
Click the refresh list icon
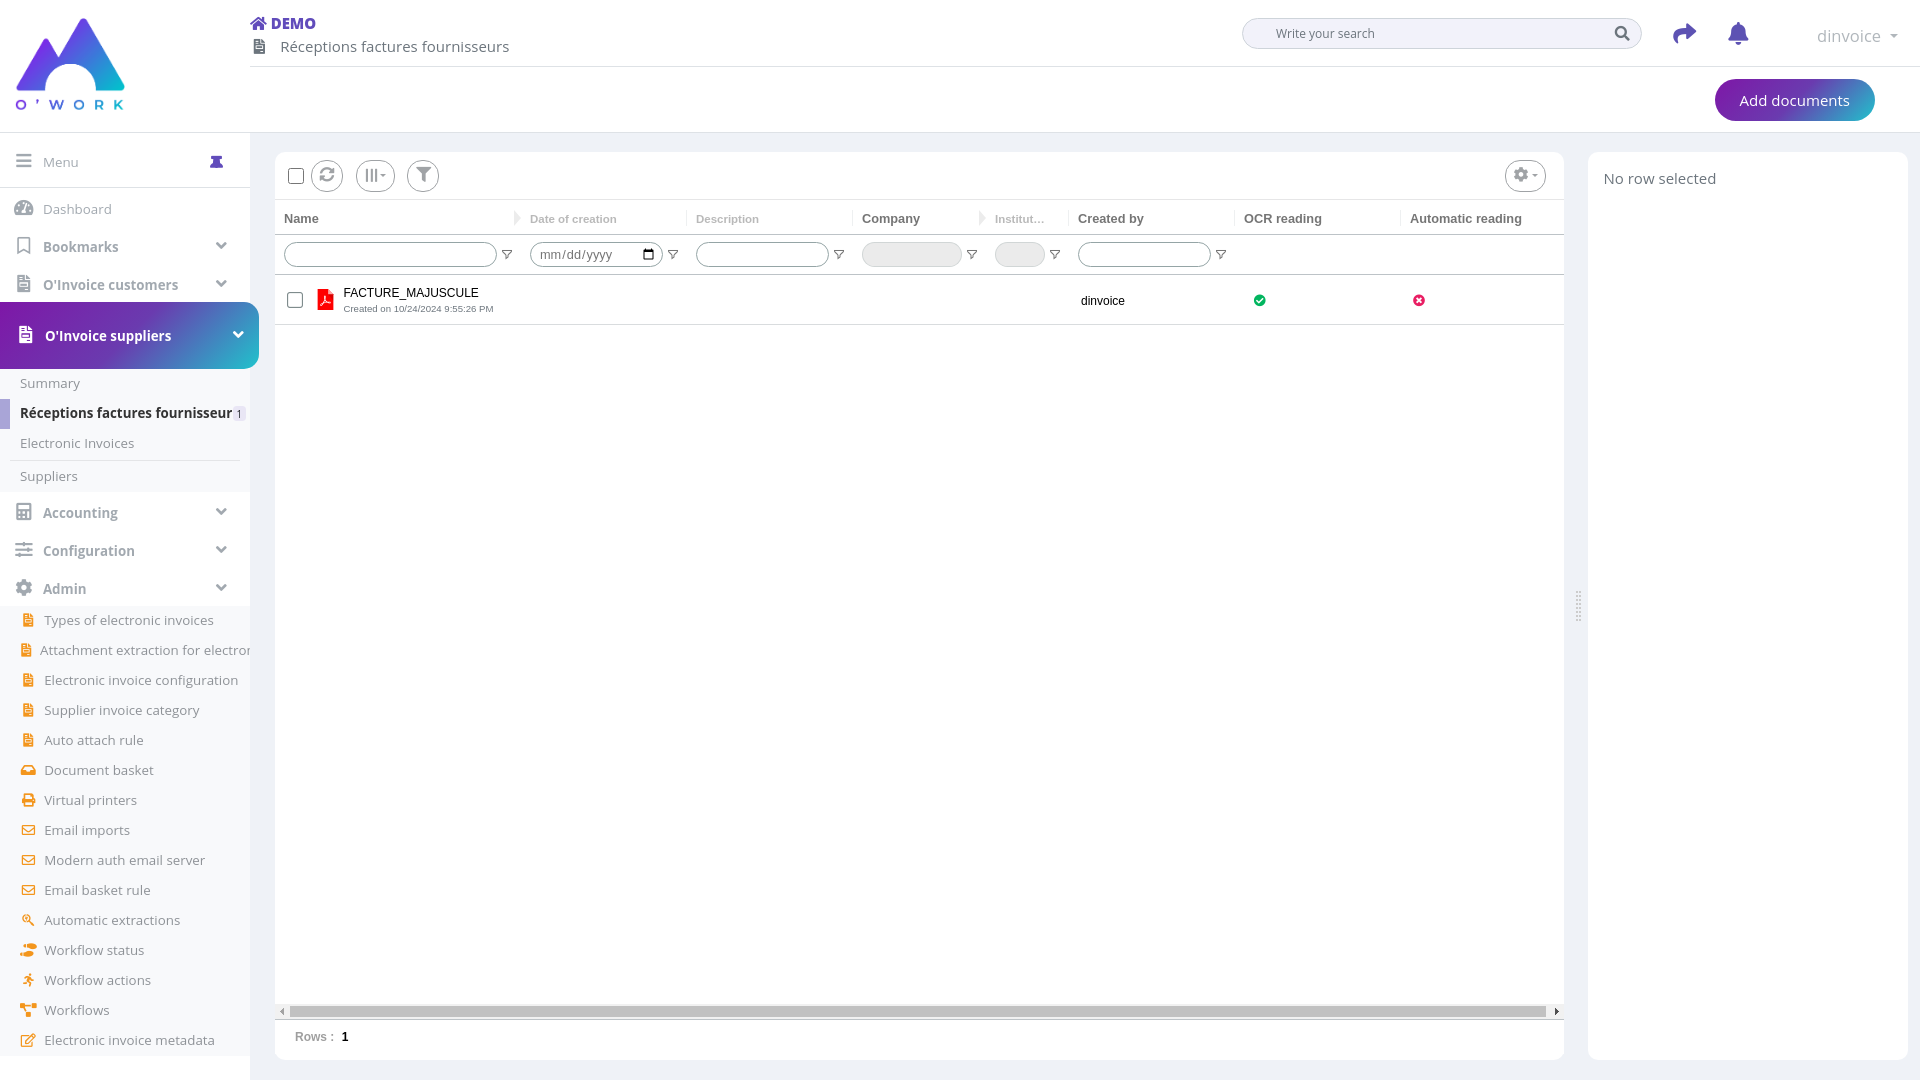click(327, 176)
